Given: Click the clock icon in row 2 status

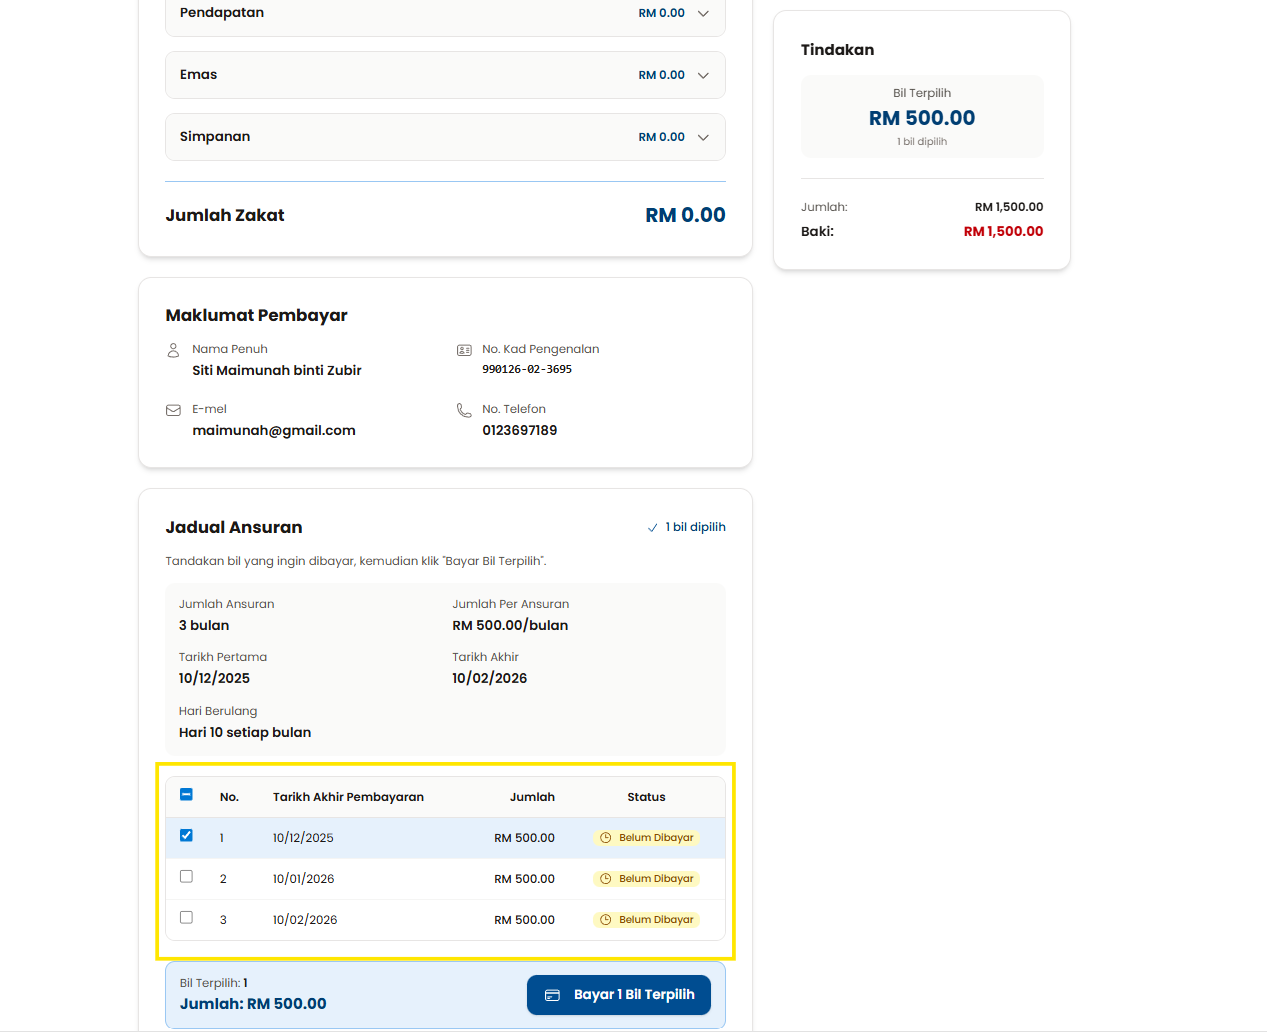Looking at the screenshot, I should 605,879.
